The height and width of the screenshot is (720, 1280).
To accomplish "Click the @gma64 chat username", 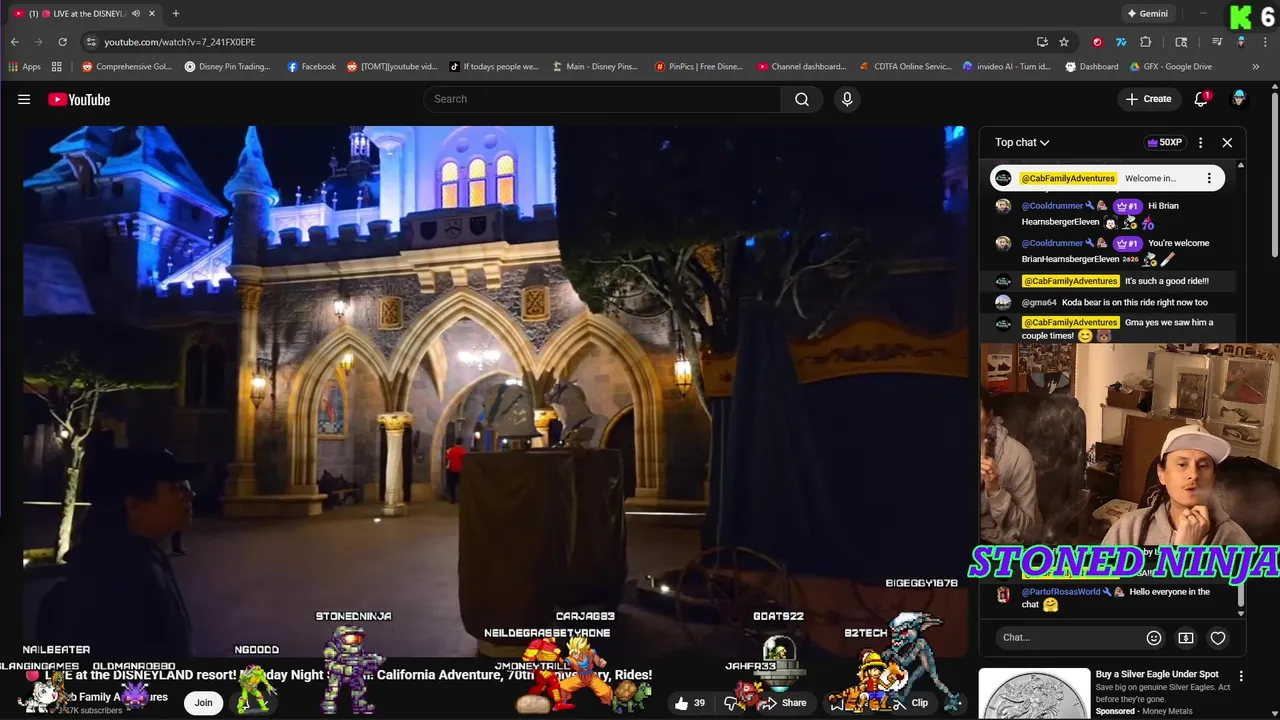I will 1039,302.
